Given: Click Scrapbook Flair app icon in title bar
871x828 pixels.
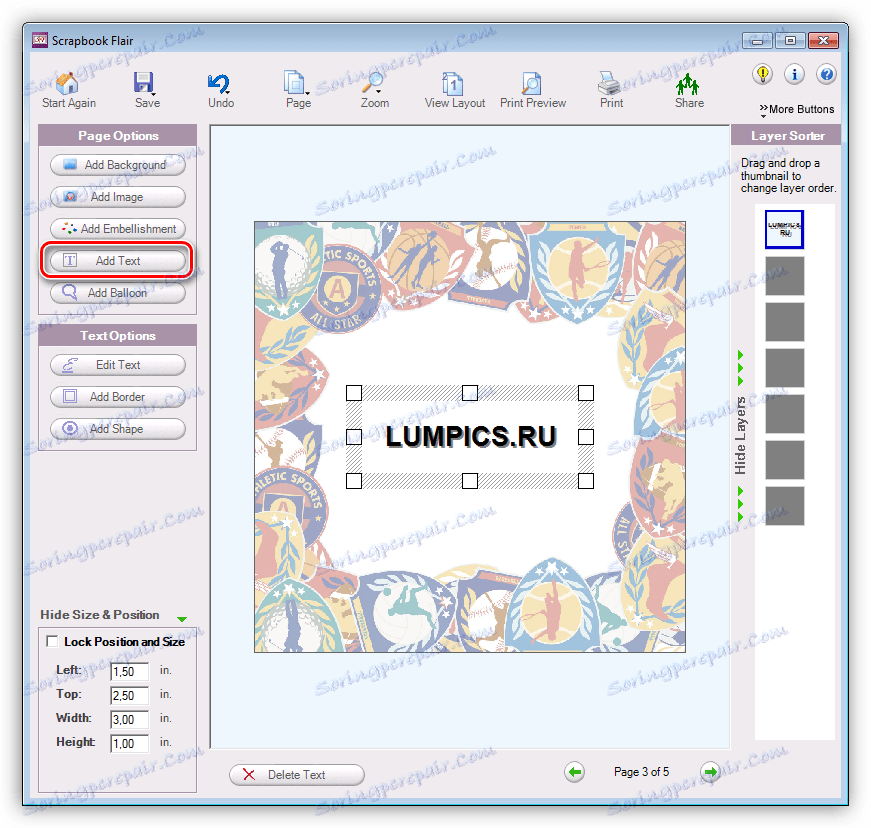Looking at the screenshot, I should click(40, 40).
